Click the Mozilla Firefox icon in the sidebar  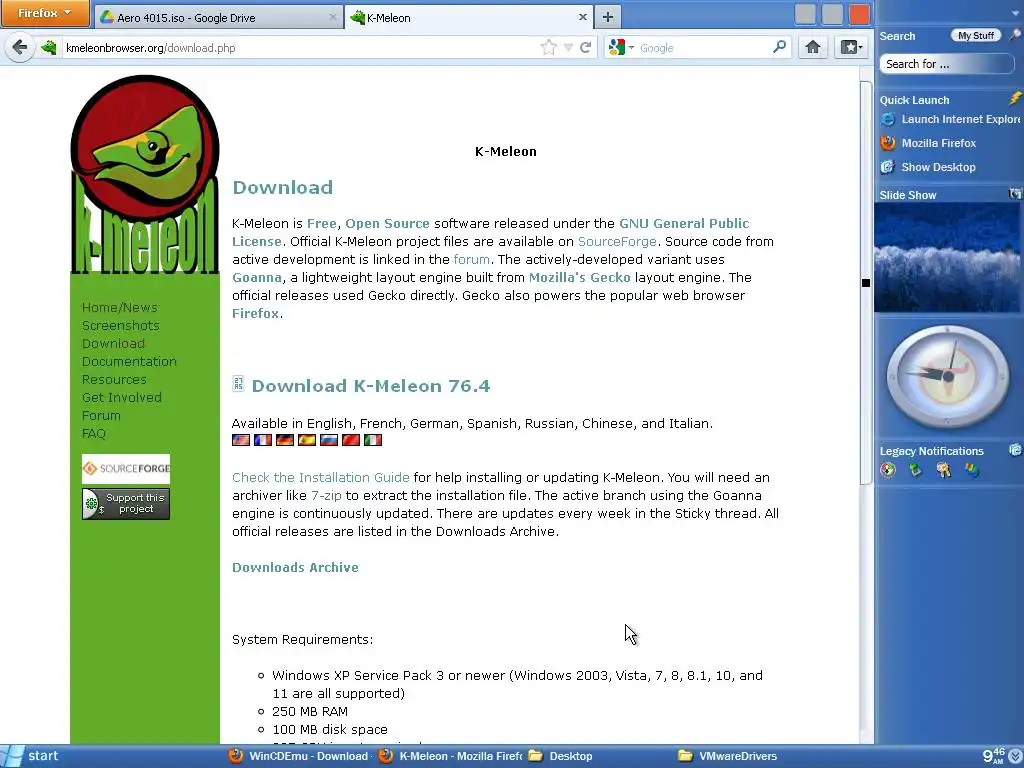point(888,143)
